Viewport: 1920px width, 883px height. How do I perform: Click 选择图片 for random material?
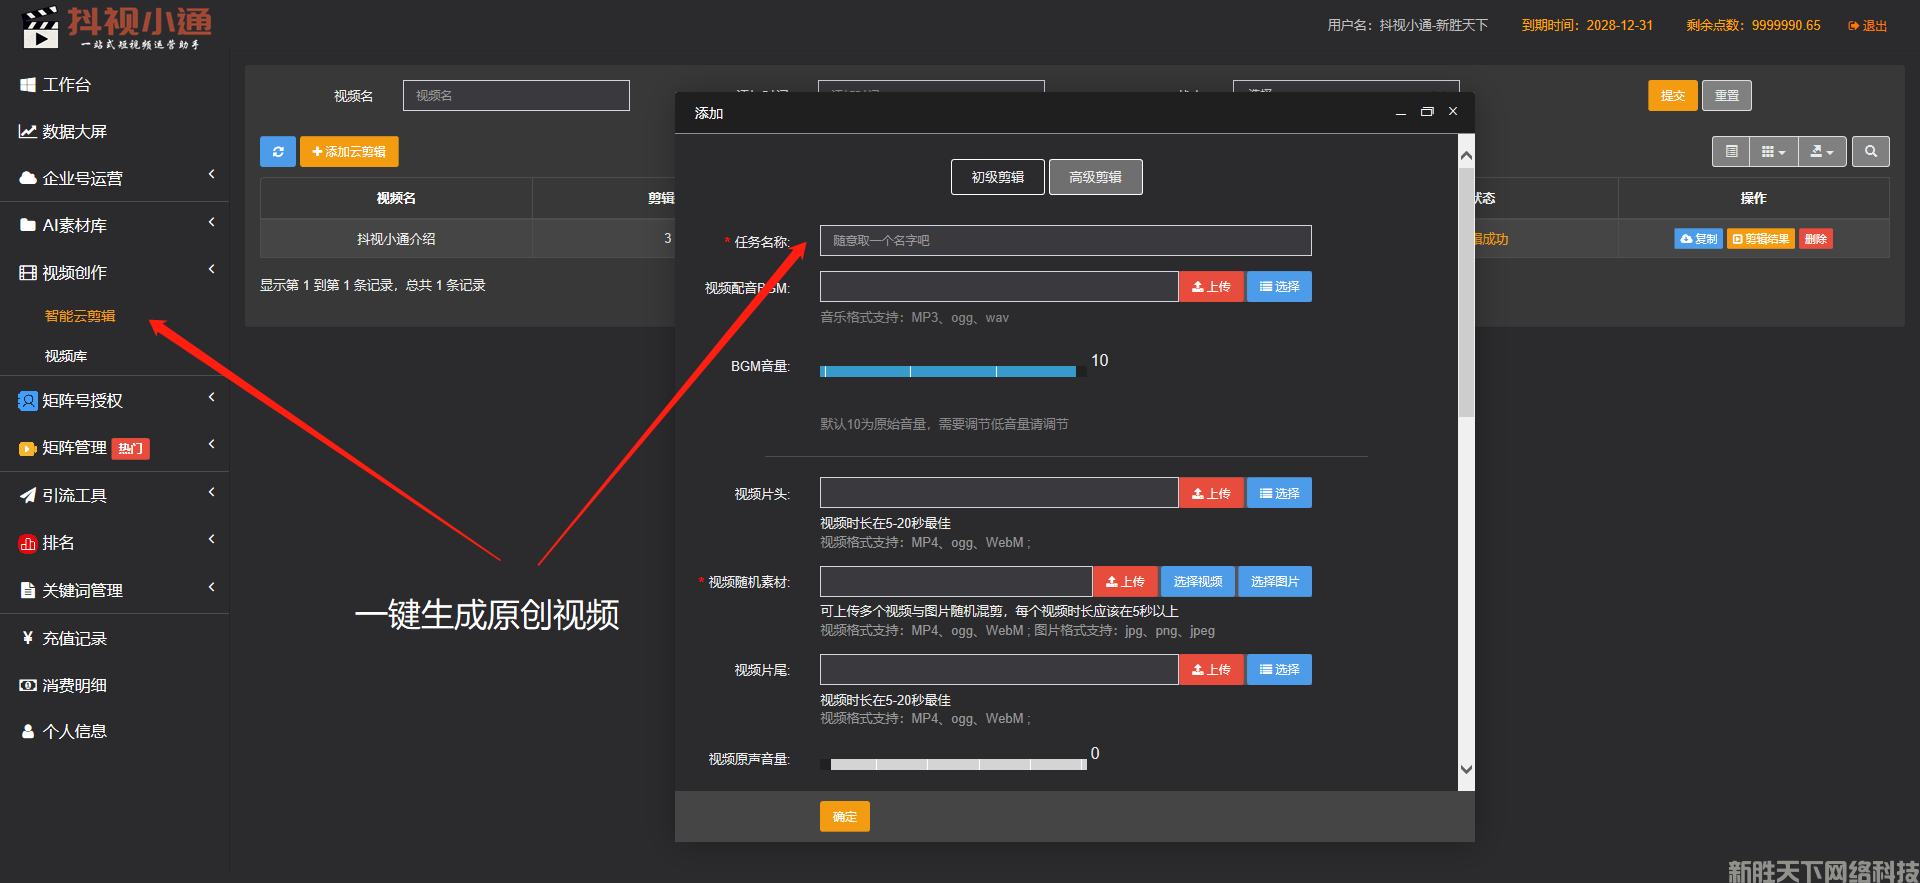click(1274, 582)
